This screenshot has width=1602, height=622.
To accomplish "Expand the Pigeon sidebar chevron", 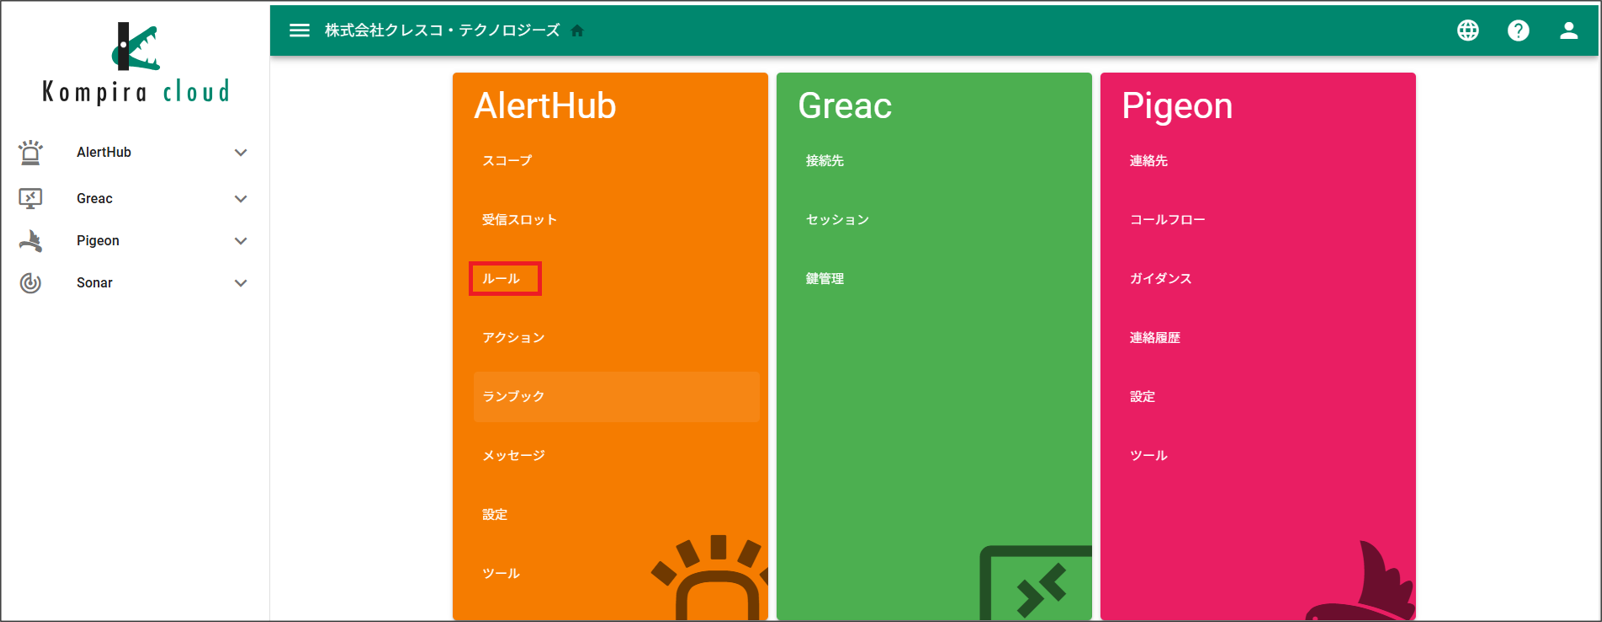I will (x=240, y=241).
